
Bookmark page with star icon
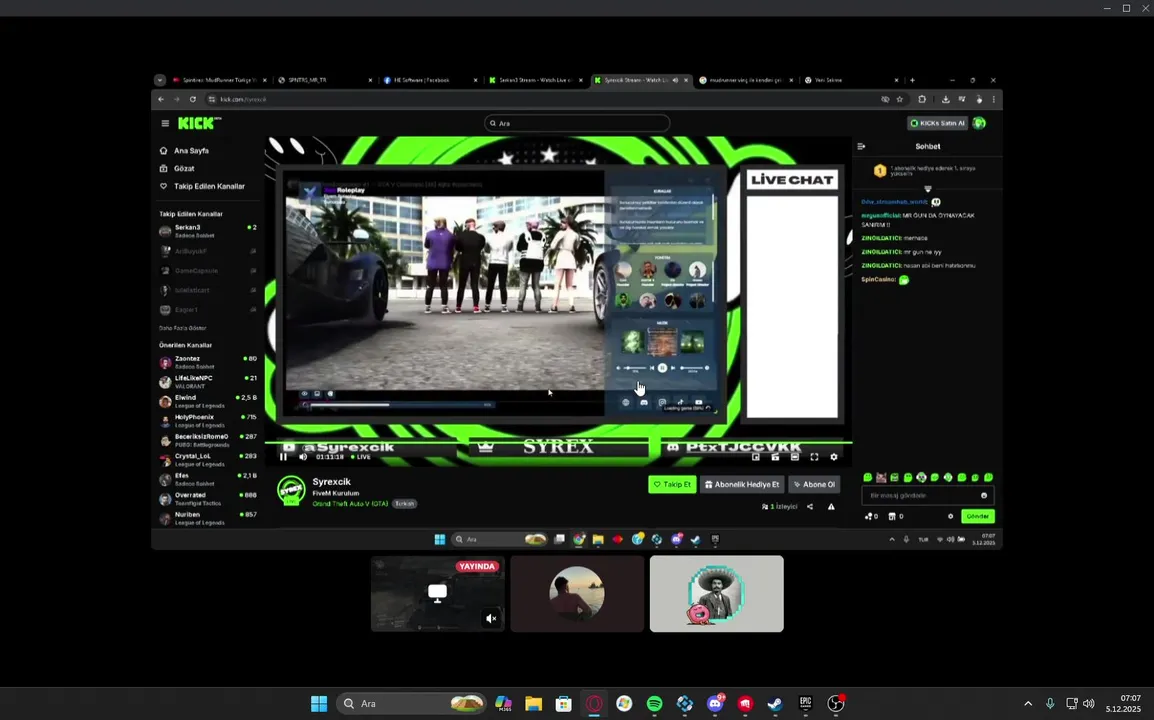(899, 99)
